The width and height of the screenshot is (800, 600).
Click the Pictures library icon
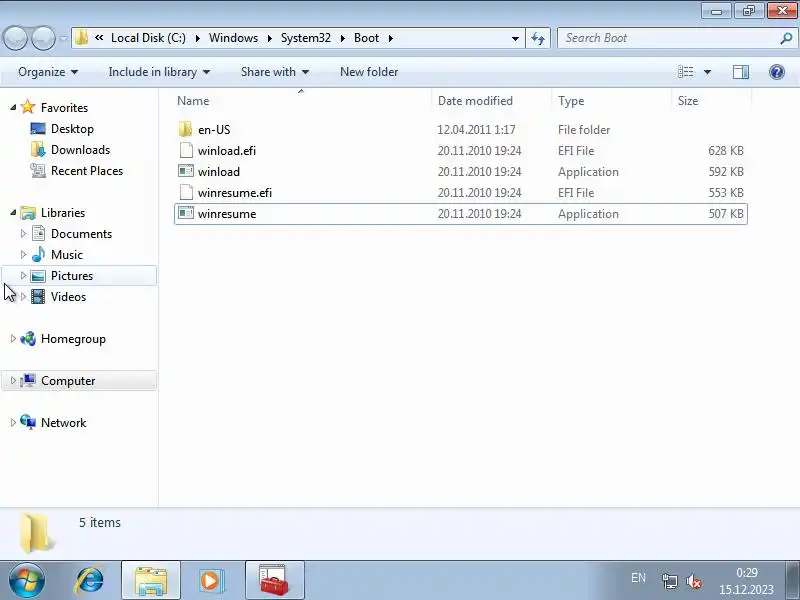pyautogui.click(x=38, y=276)
